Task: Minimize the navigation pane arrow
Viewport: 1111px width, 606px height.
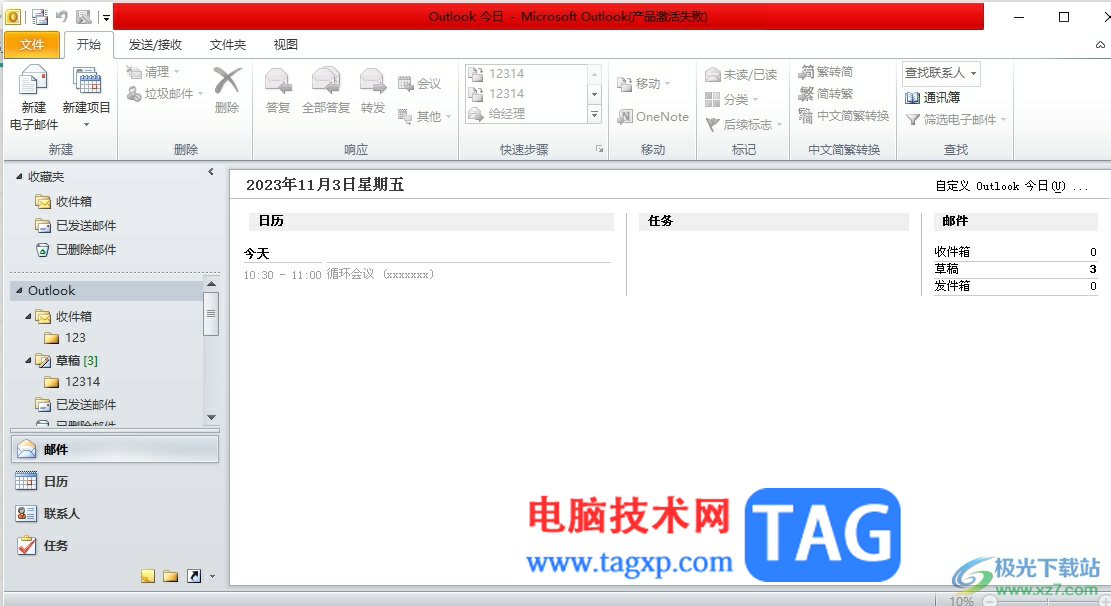Action: click(210, 172)
